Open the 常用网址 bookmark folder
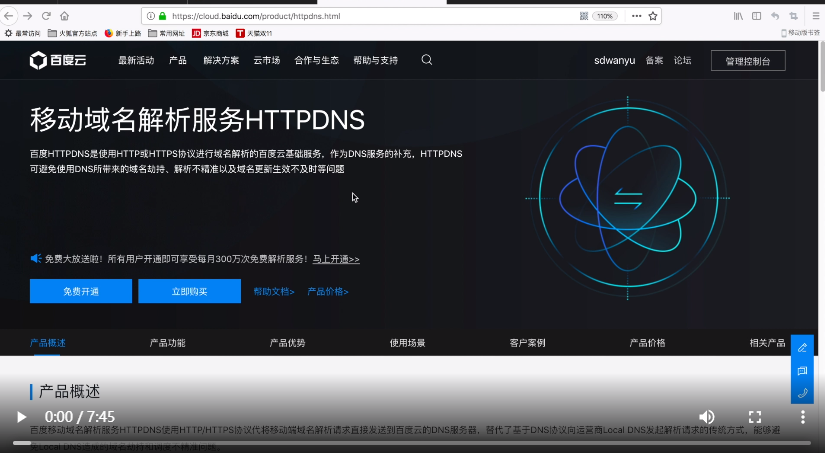825x453 pixels. pyautogui.click(x=166, y=33)
